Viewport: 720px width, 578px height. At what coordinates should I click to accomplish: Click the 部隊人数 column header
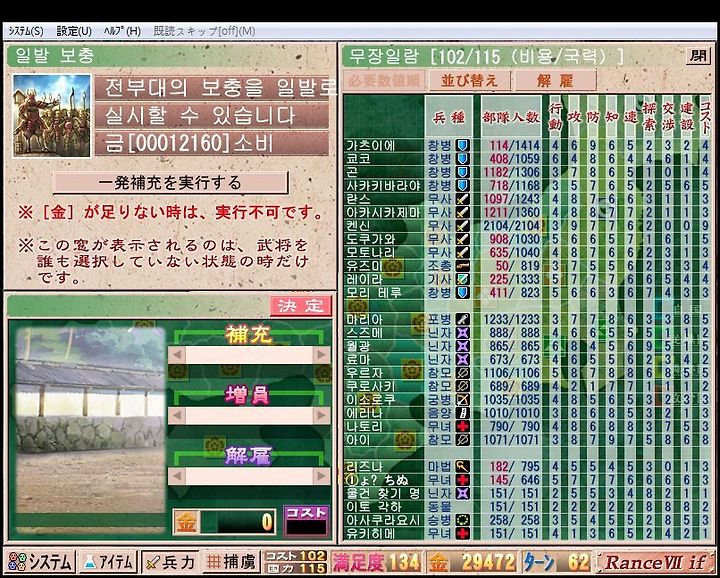pos(511,117)
